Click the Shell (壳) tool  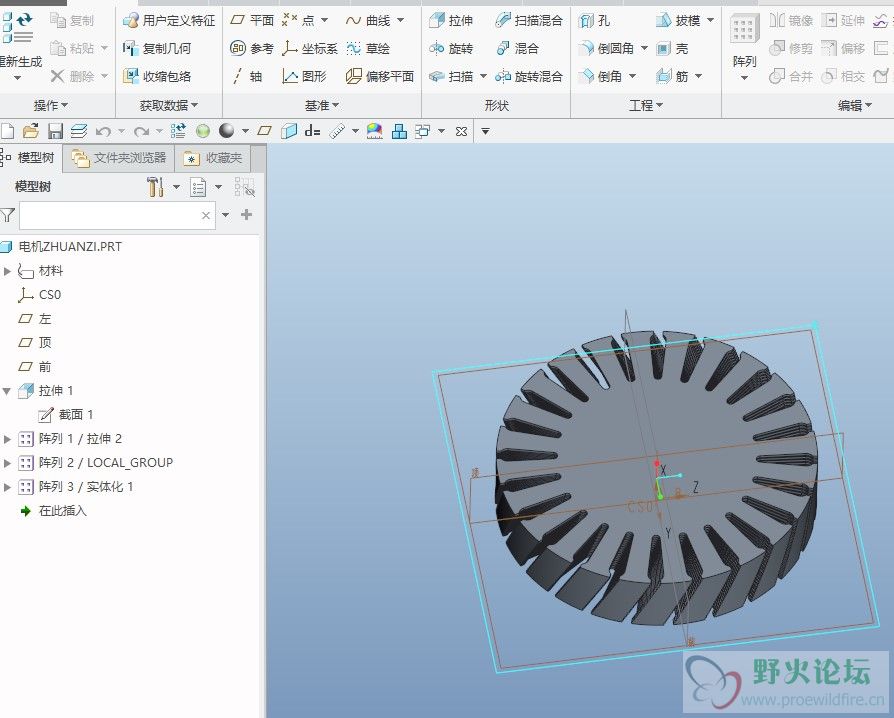coord(672,48)
